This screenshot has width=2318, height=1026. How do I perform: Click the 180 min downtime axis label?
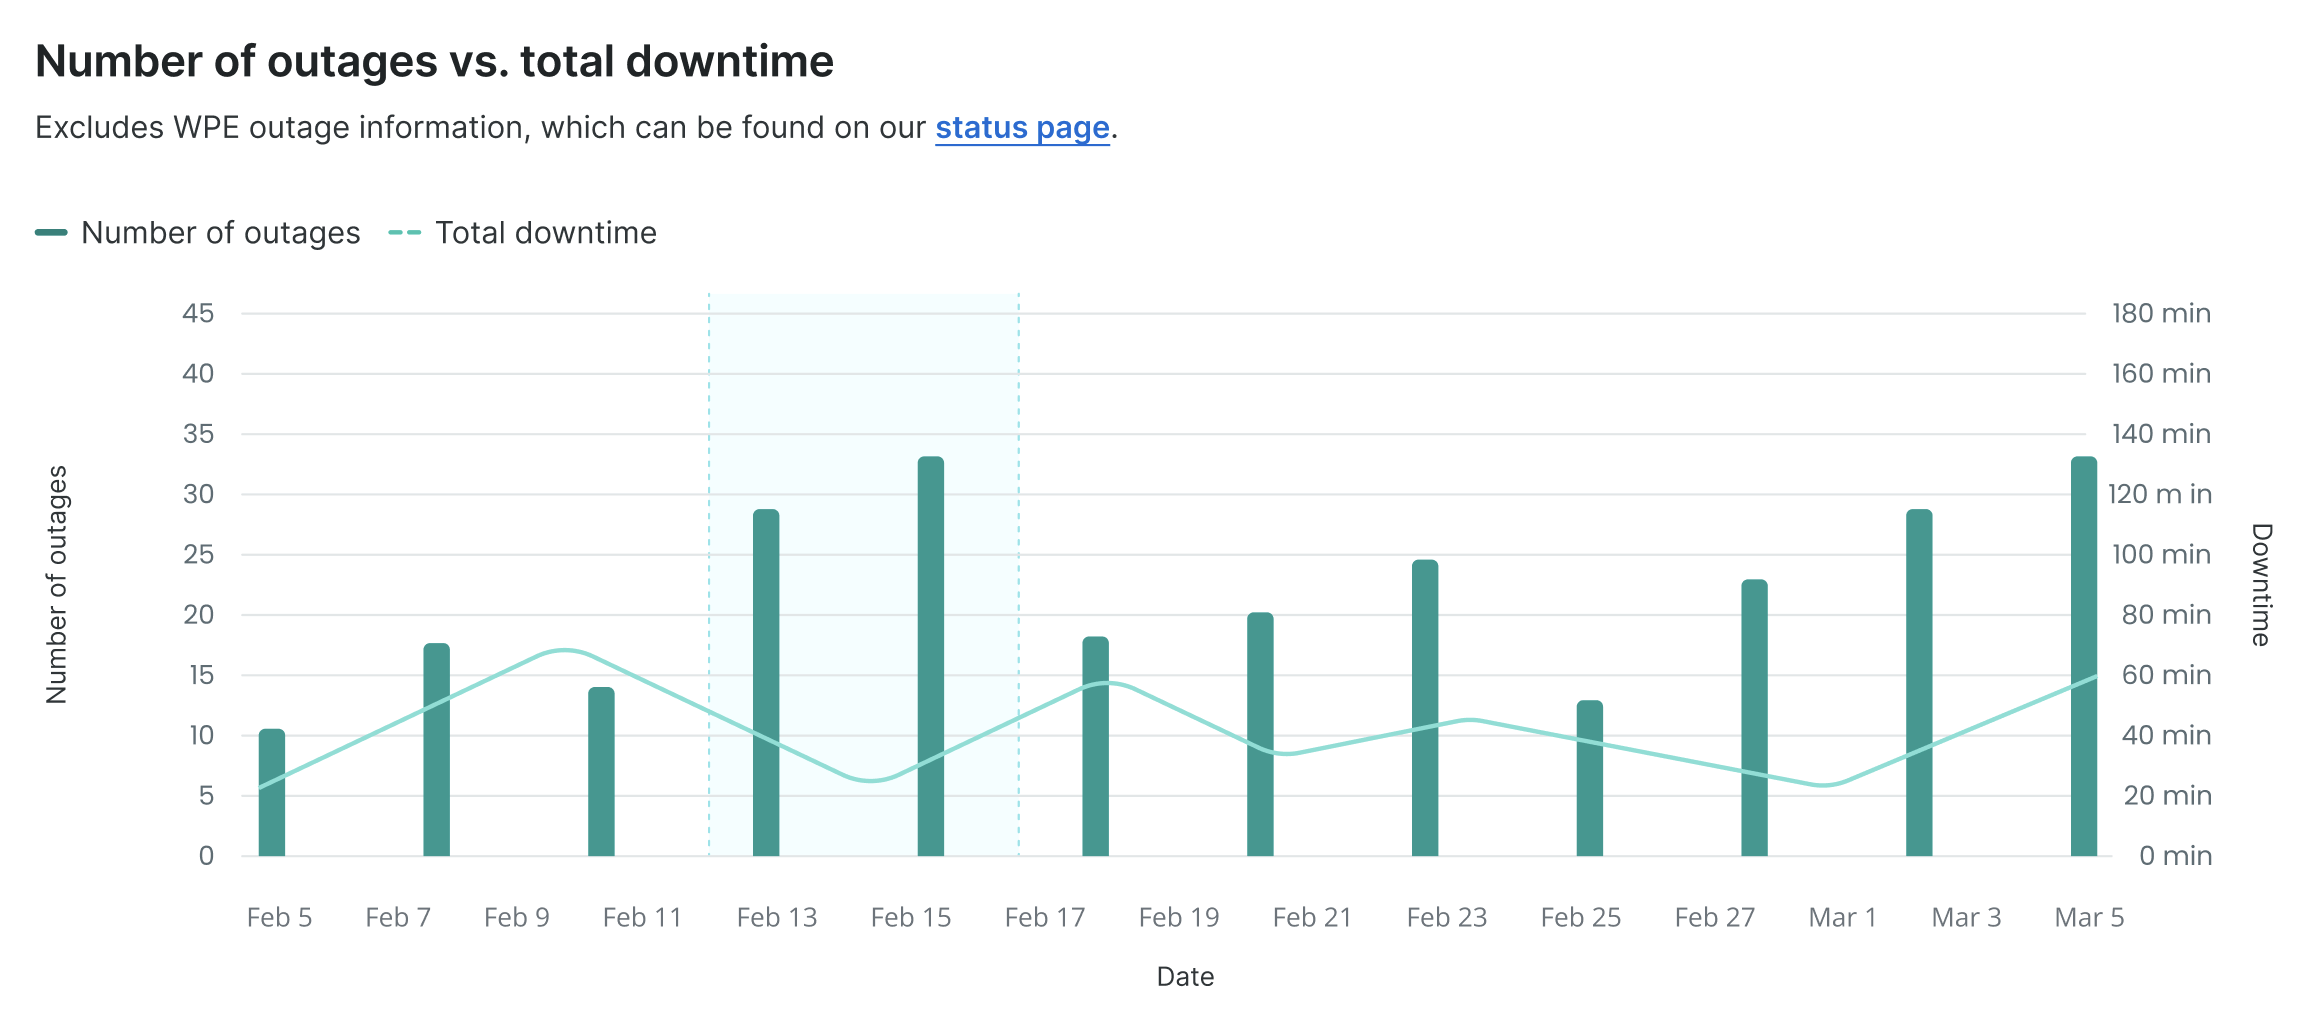coord(2160,314)
